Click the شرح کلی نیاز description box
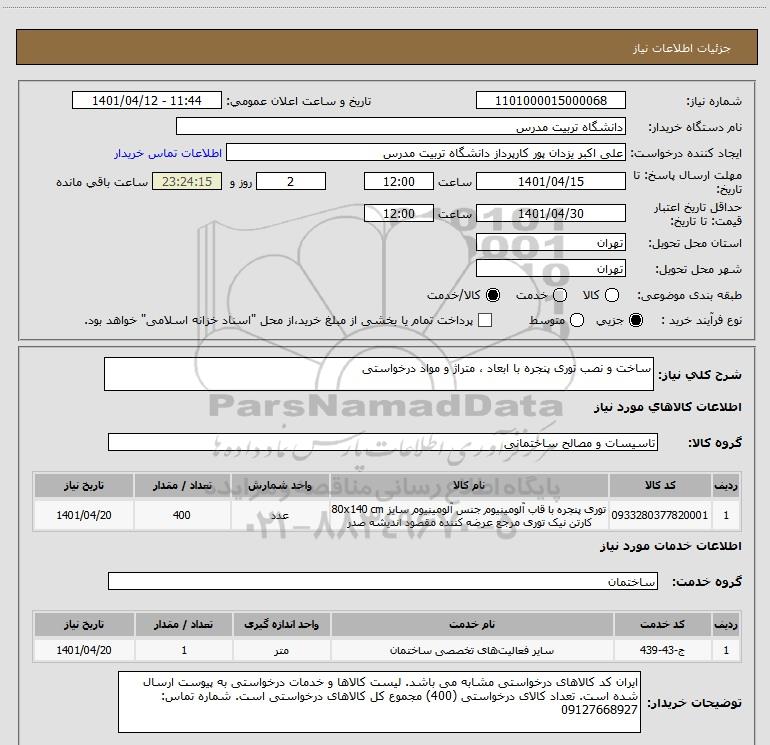Image resolution: width=770 pixels, height=745 pixels. (x=379, y=374)
